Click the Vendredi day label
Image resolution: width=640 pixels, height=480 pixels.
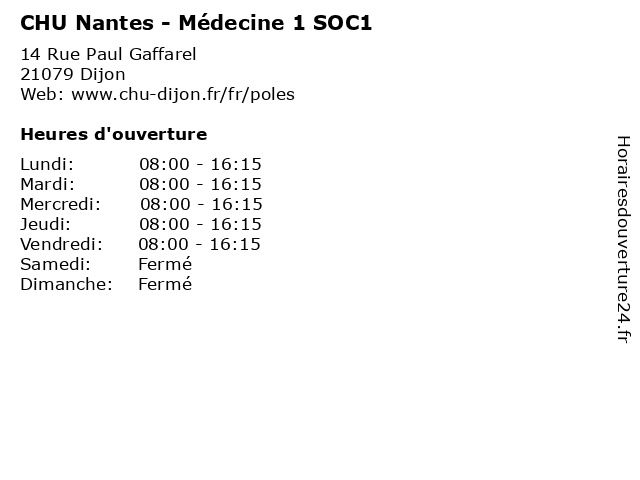click(62, 244)
